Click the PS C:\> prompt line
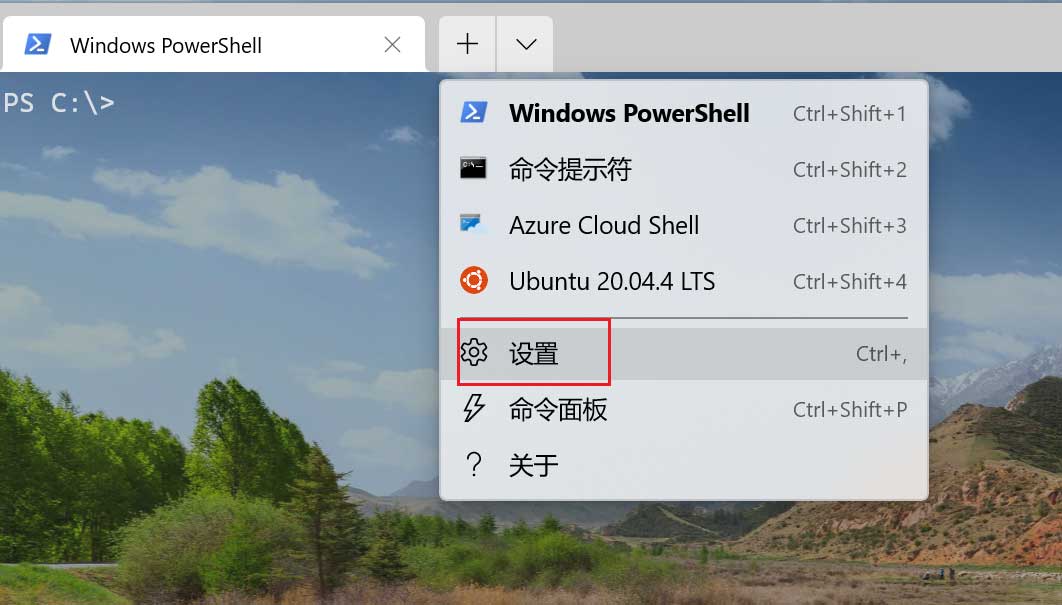1062x605 pixels. (x=59, y=103)
